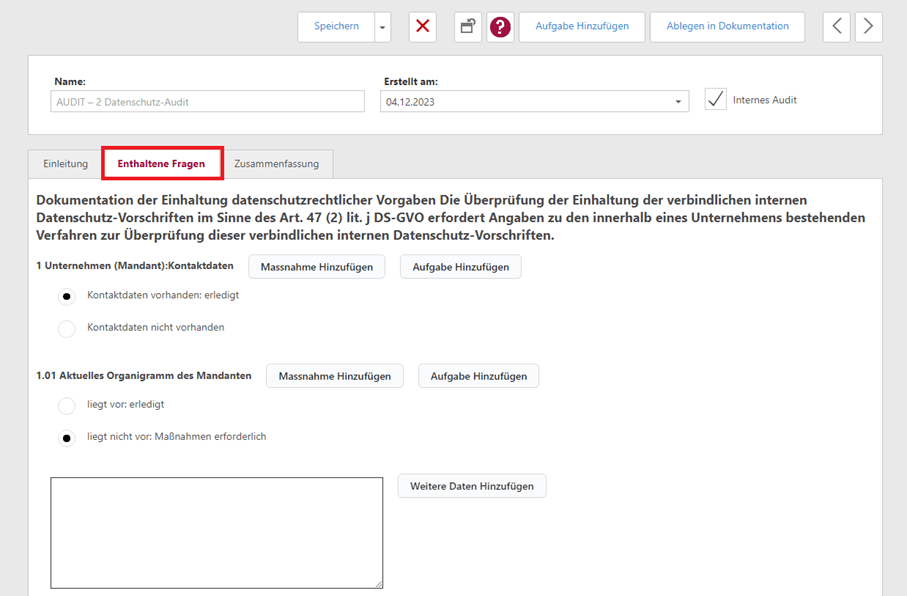
Task: Open the help with the question mark icon
Action: click(500, 27)
